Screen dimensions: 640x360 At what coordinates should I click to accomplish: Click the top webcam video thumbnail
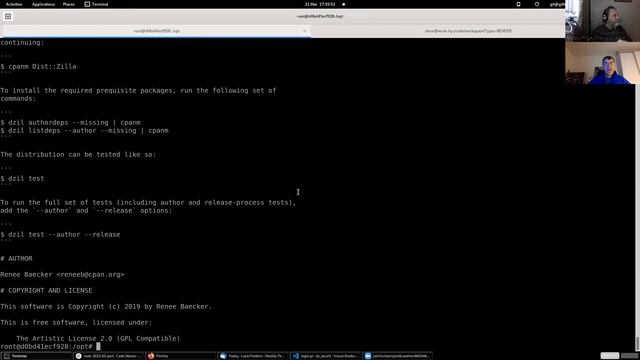(x=602, y=20)
